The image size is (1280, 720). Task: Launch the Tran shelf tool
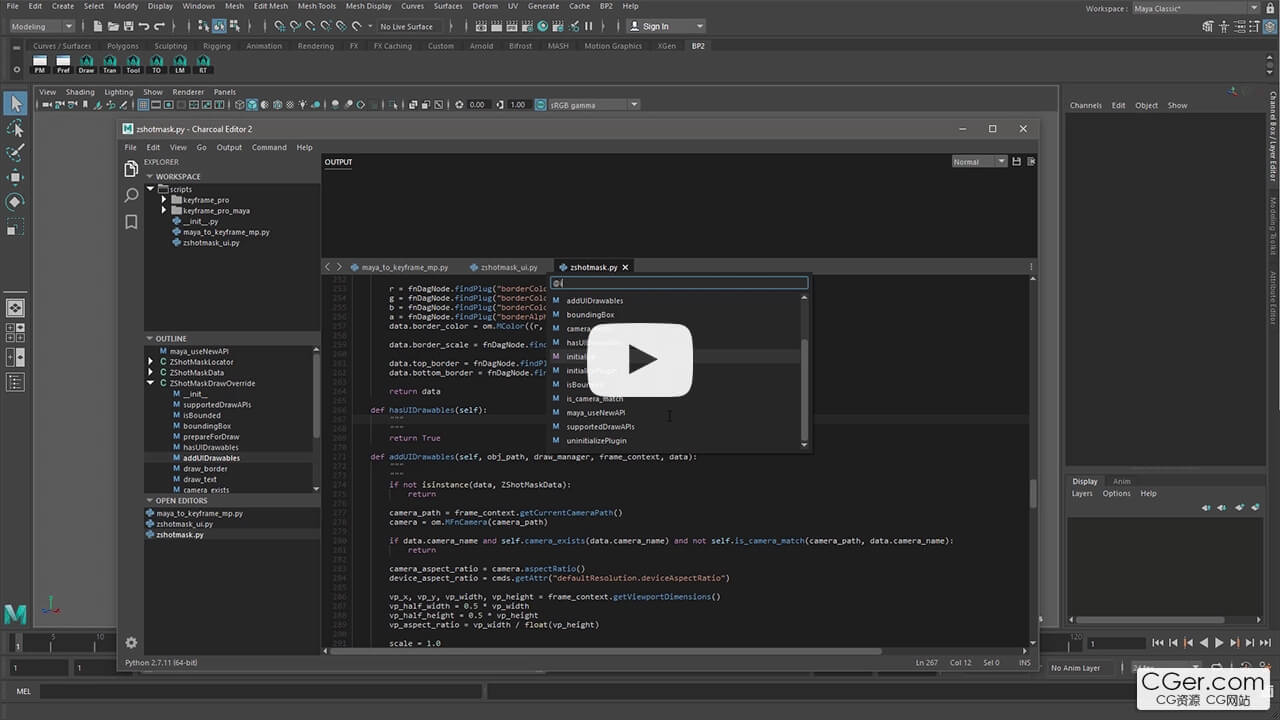click(x=110, y=65)
